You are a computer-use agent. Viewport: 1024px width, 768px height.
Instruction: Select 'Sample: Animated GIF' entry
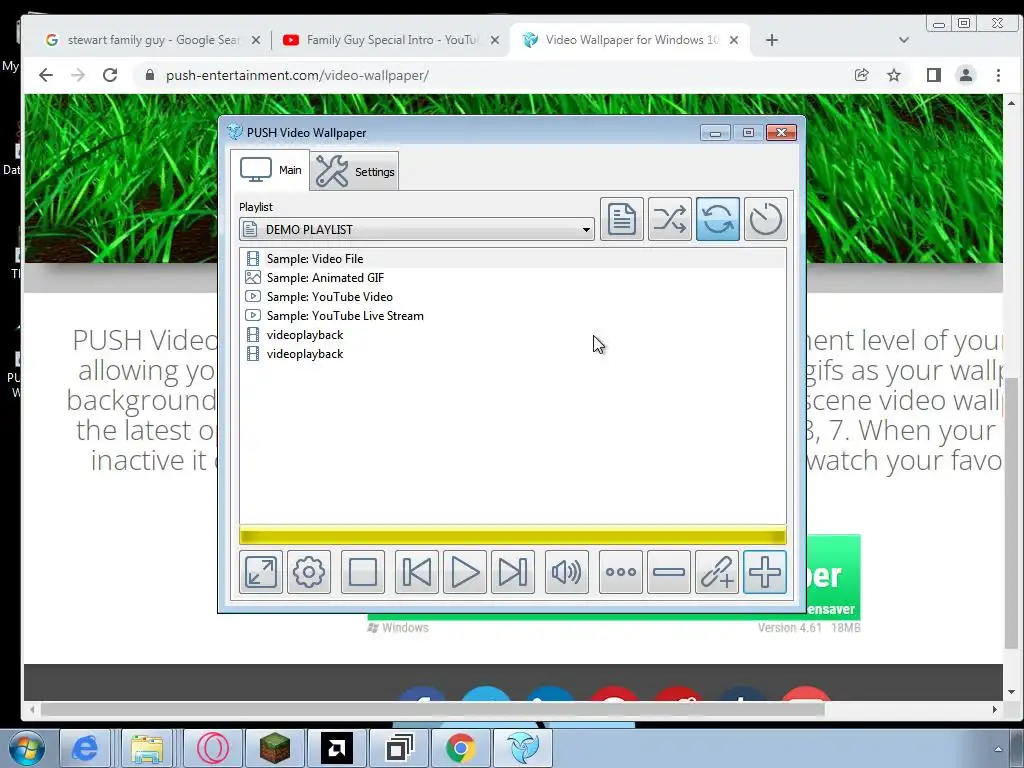(513, 278)
